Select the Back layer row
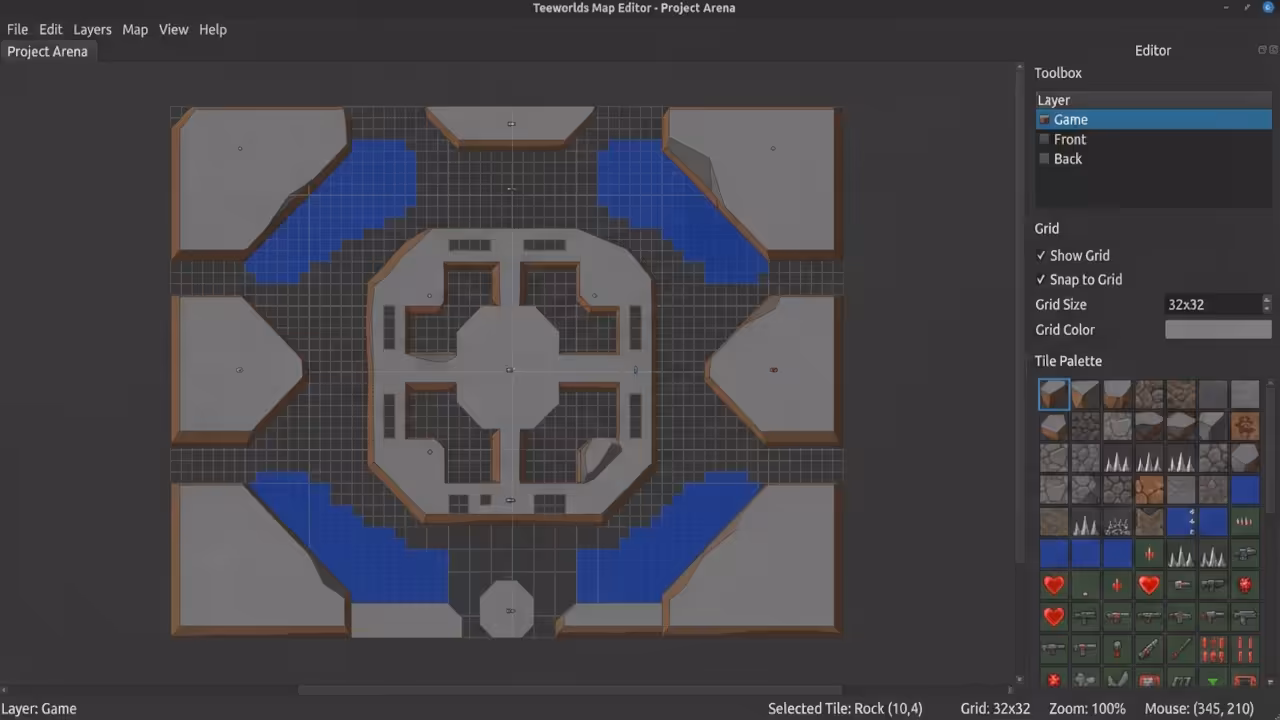1280x720 pixels. pyautogui.click(x=1153, y=158)
